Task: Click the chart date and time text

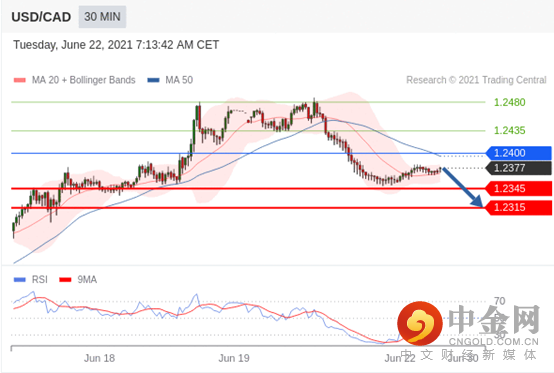Action: [116, 45]
